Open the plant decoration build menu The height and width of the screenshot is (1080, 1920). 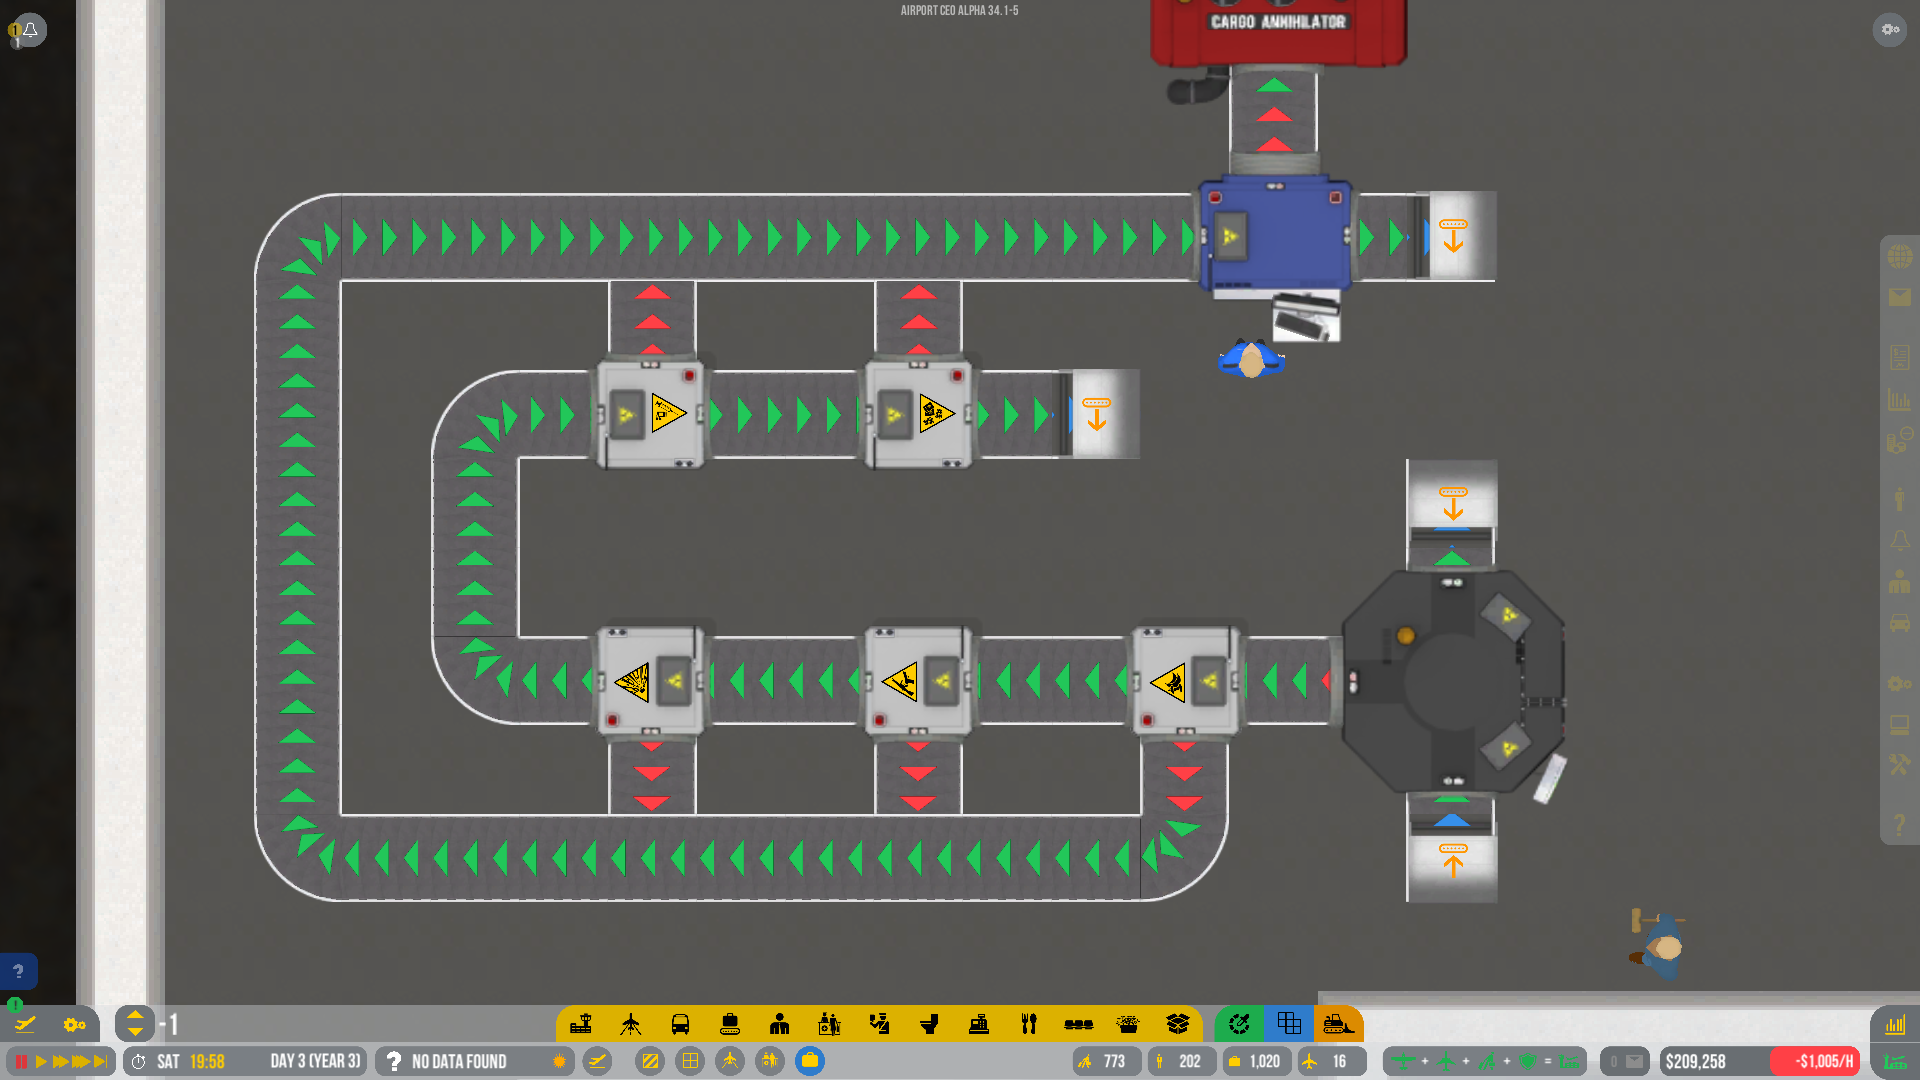1128,1024
